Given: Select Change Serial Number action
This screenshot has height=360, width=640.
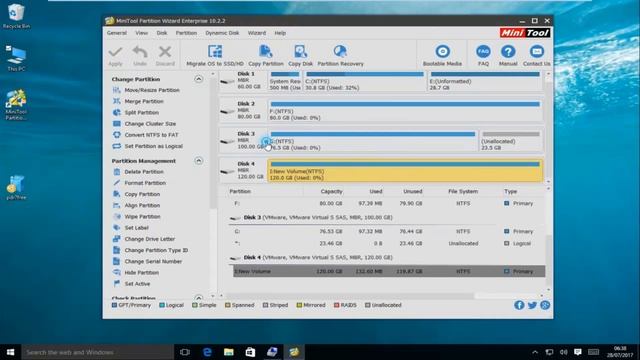Looking at the screenshot, I should 153,261.
